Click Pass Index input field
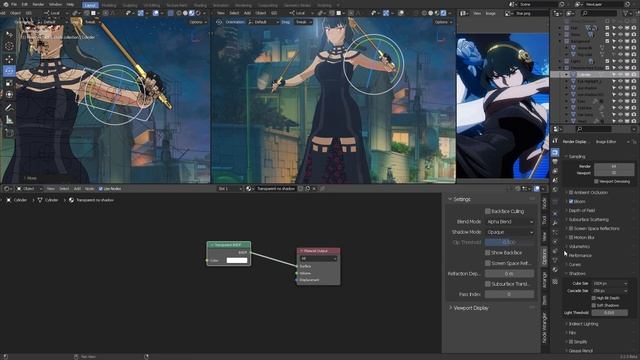 point(509,294)
